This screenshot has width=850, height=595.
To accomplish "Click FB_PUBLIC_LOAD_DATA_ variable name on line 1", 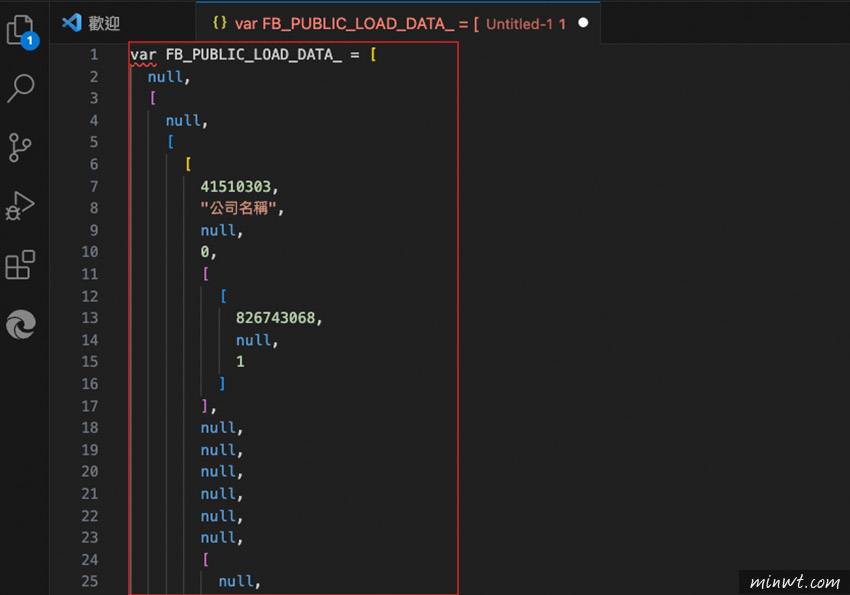I will point(254,55).
